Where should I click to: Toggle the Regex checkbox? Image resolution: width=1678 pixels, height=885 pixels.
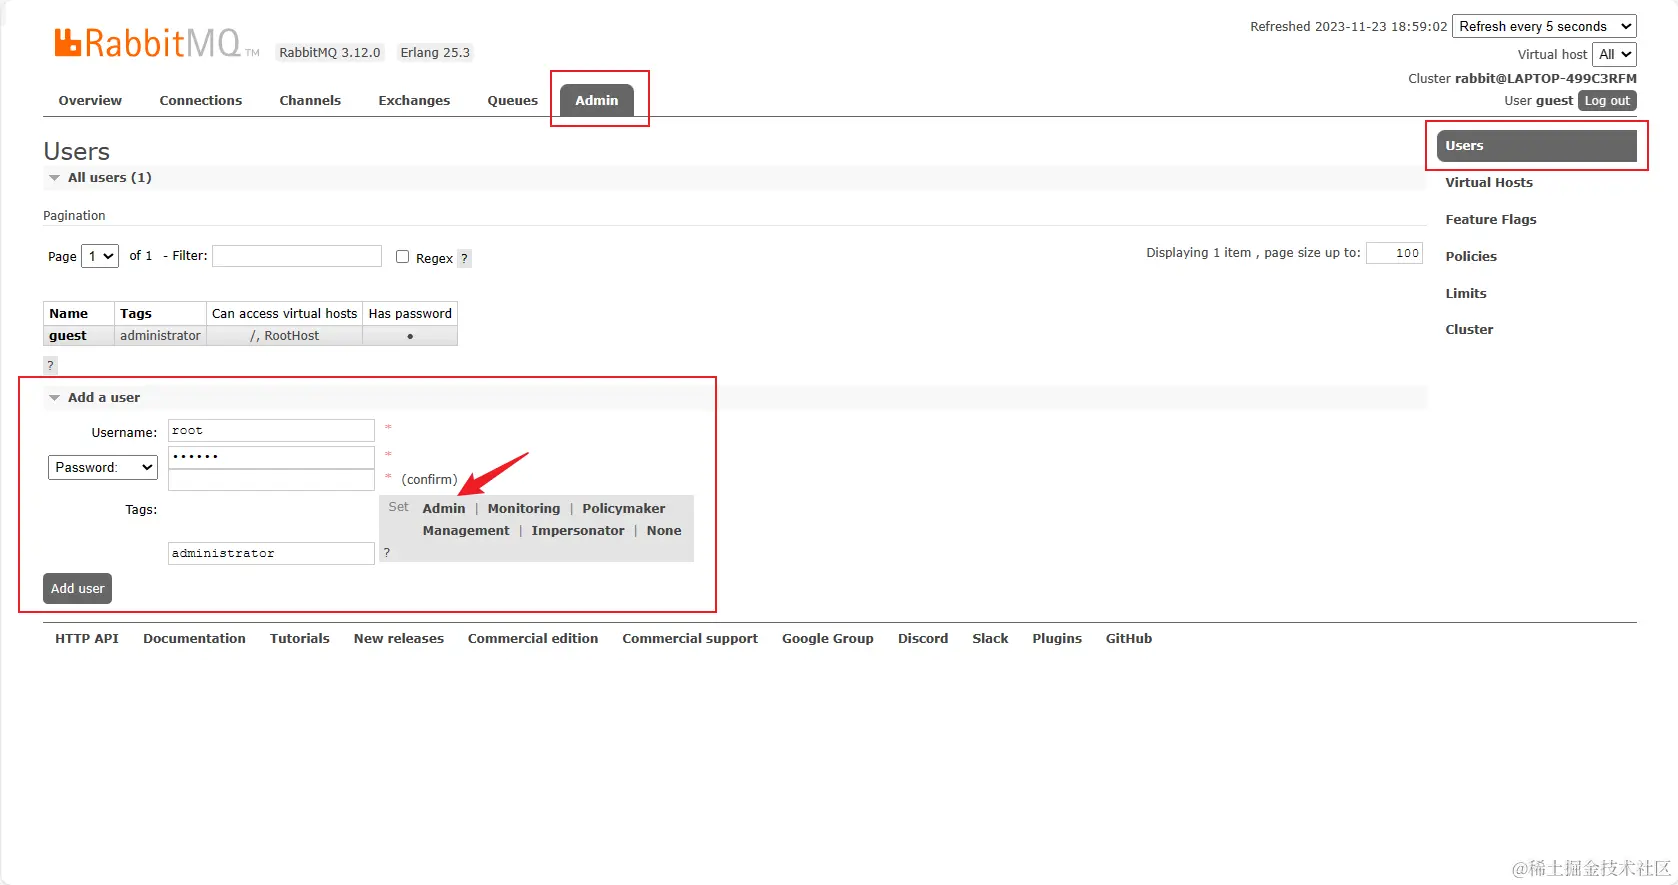402,257
